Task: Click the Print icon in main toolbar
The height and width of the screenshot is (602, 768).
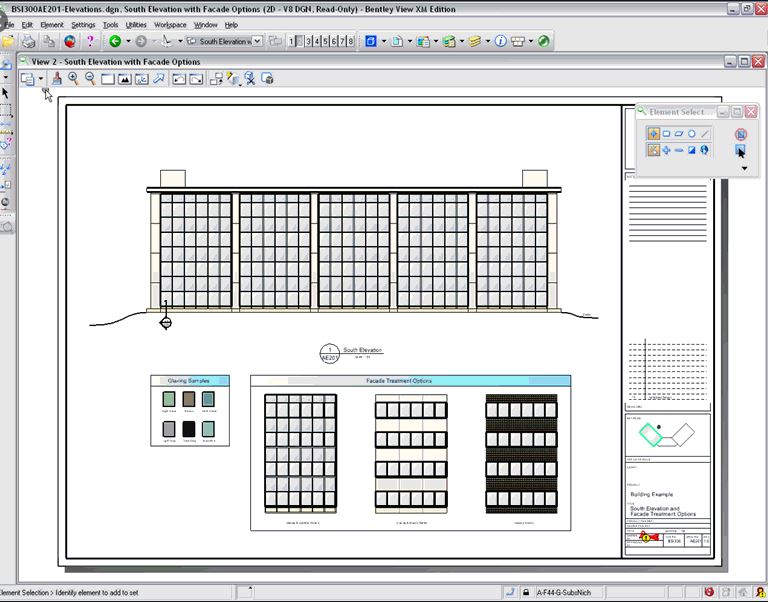Action: click(x=29, y=41)
